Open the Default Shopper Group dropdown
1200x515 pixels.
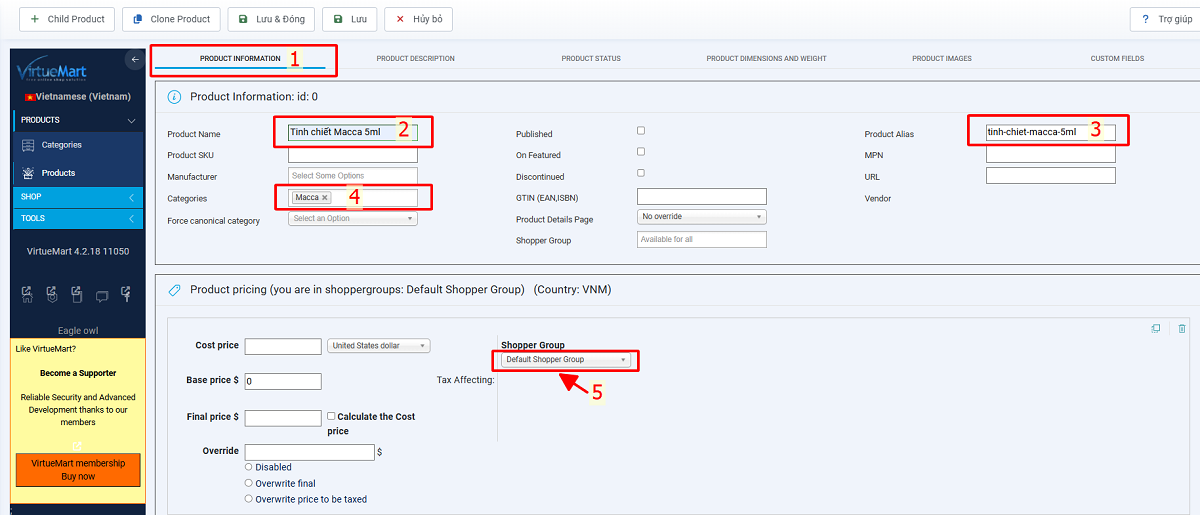coord(566,360)
